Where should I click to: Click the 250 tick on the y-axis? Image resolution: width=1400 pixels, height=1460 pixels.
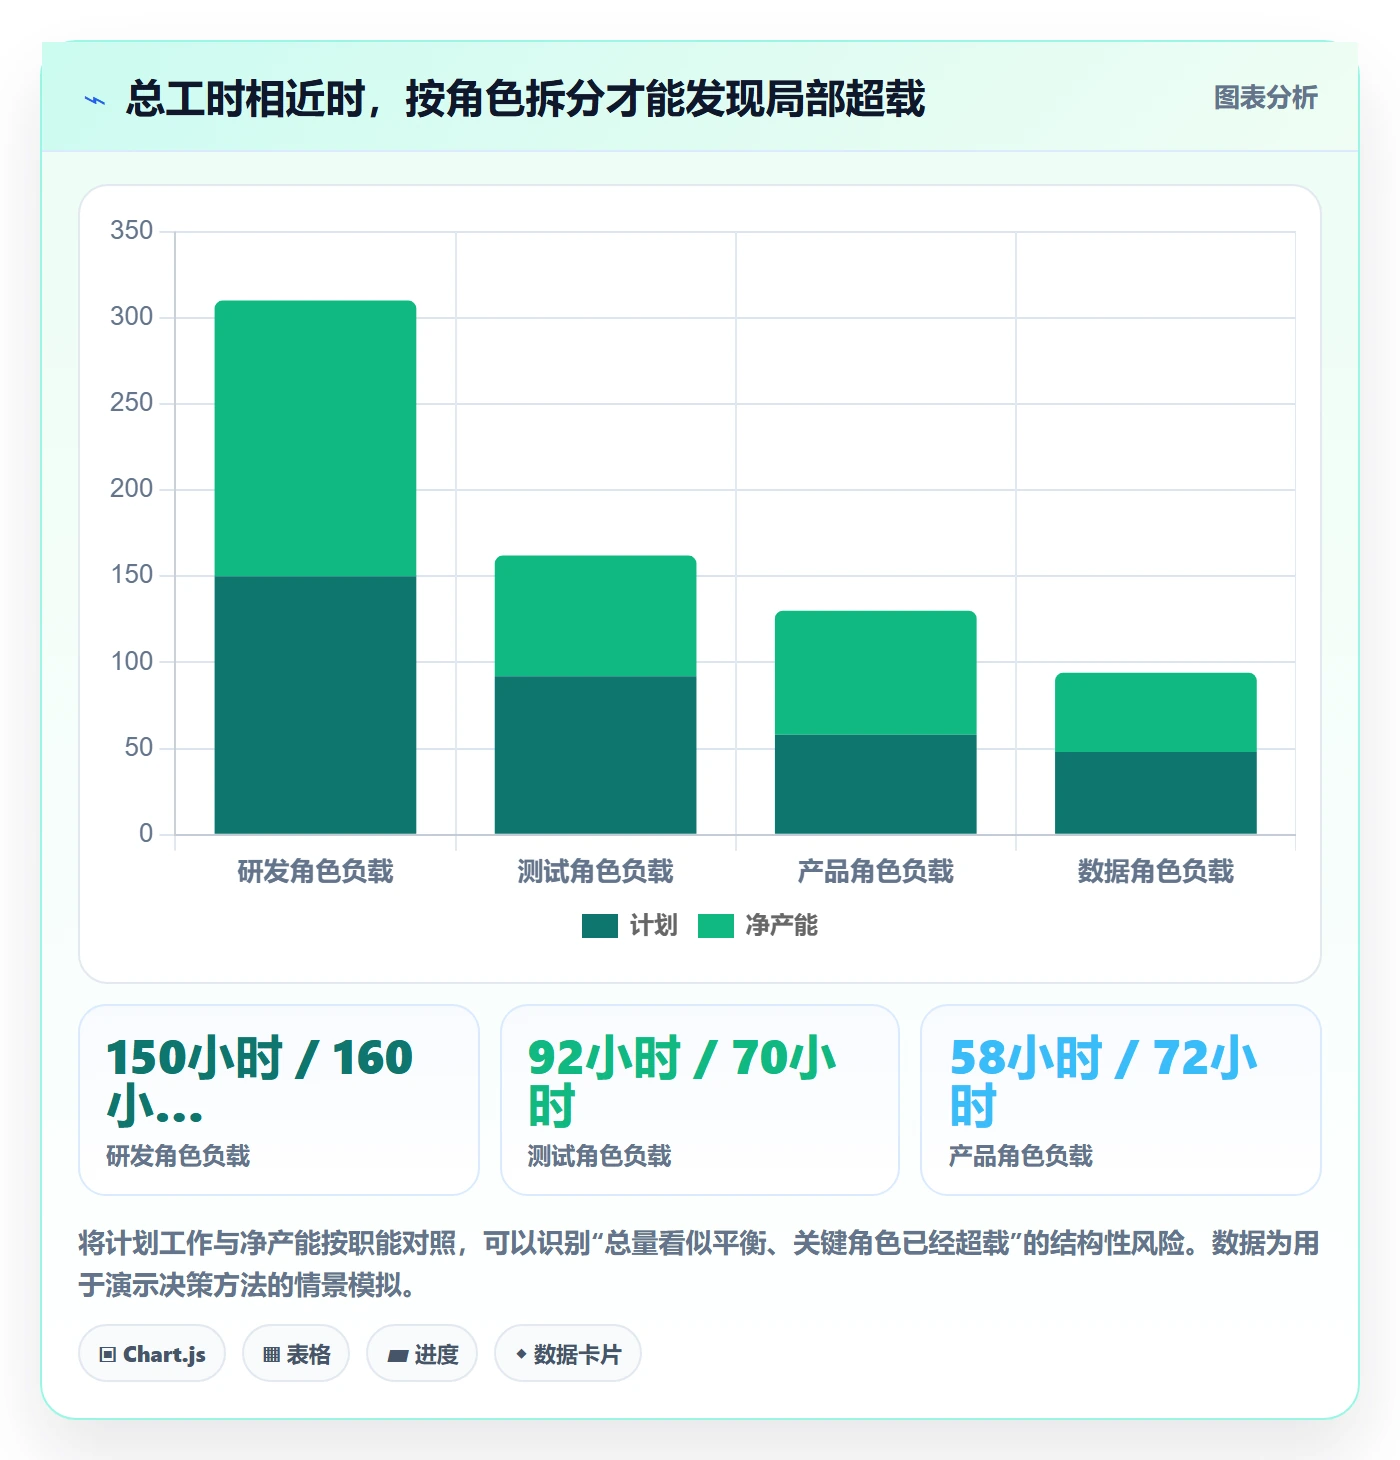pyautogui.click(x=132, y=403)
